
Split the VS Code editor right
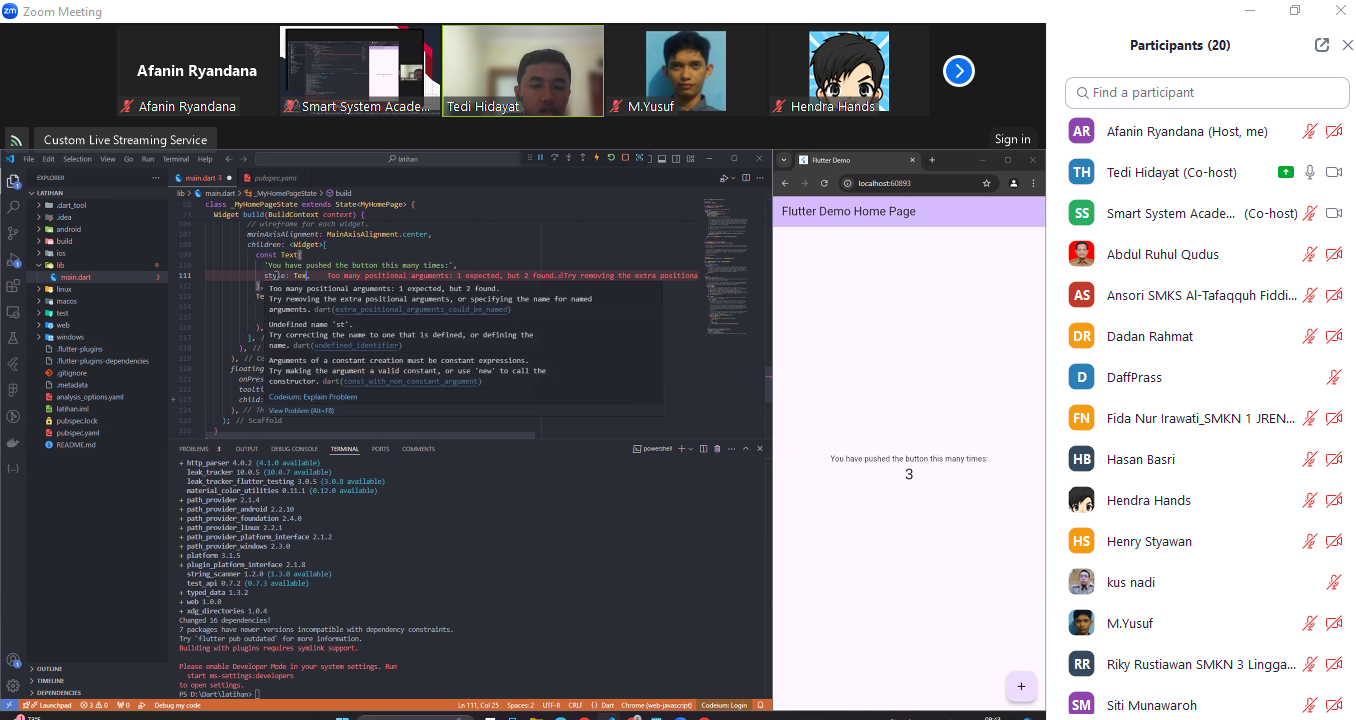point(746,178)
